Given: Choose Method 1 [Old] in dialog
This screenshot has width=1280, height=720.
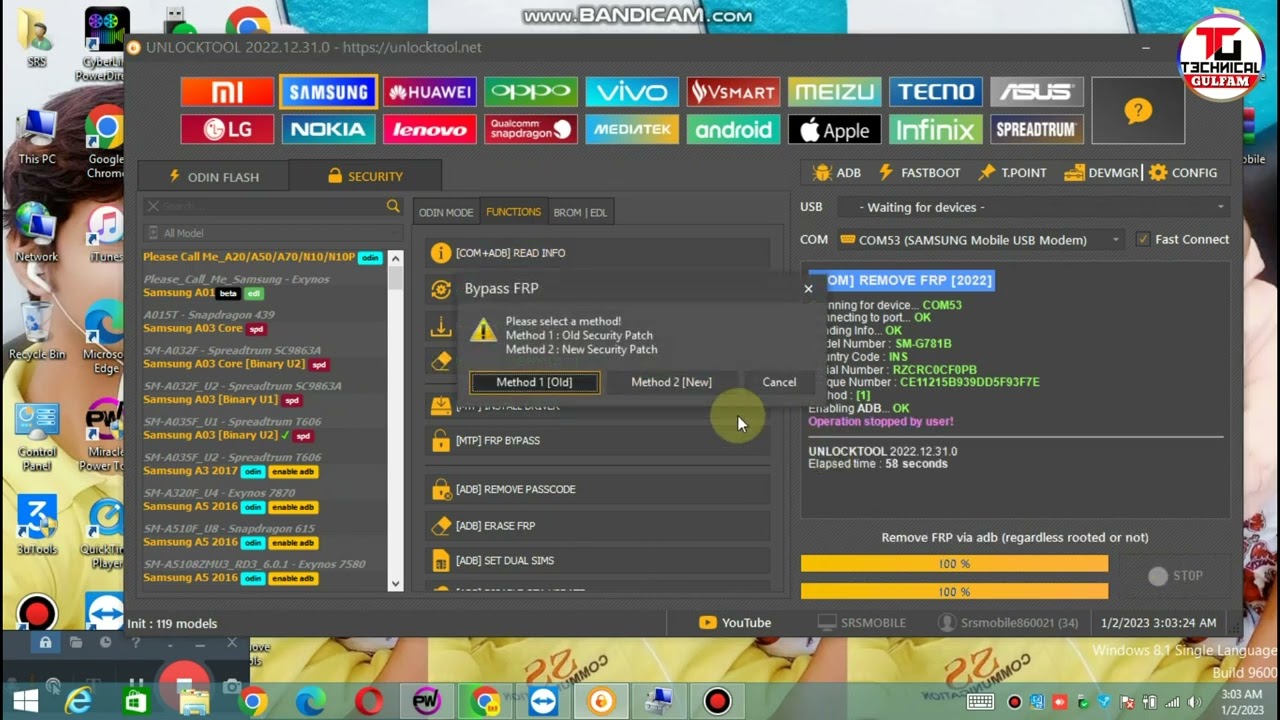Looking at the screenshot, I should [x=535, y=382].
